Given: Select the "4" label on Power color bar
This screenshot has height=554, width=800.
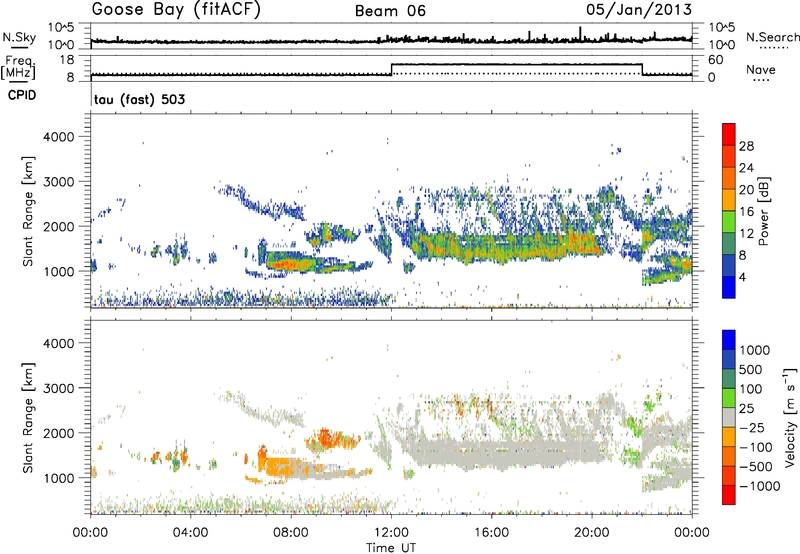Looking at the screenshot, I should (743, 277).
